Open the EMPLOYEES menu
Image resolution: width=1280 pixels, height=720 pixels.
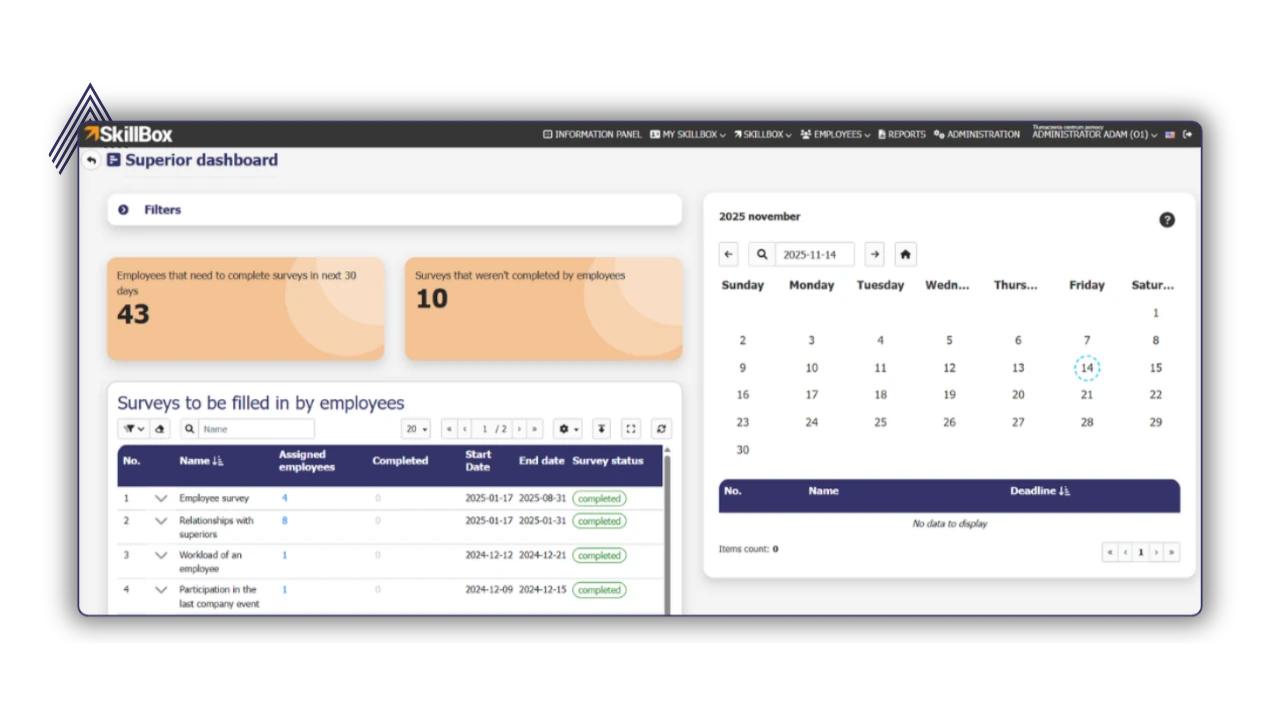[835, 134]
